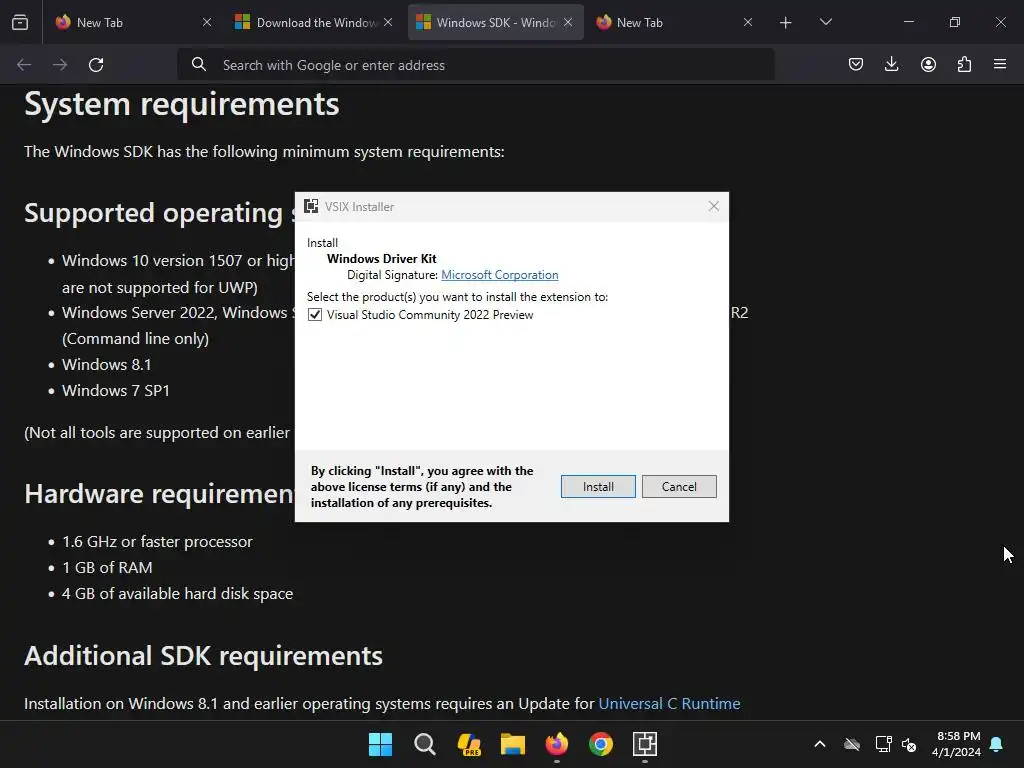Click the VSIX Installer title bar icon
The height and width of the screenshot is (768, 1024).
pyautogui.click(x=312, y=206)
